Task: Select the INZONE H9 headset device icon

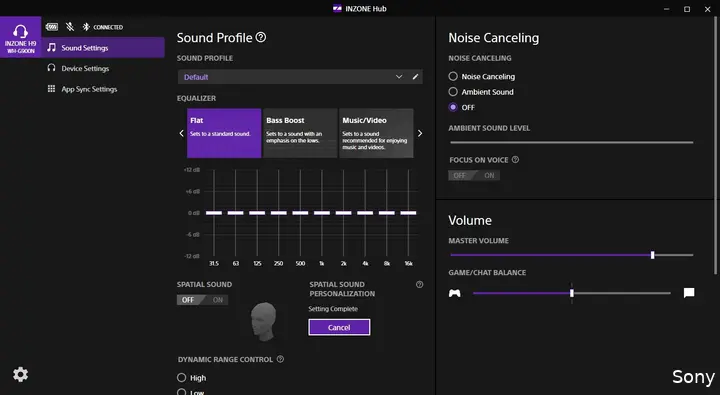Action: coord(20,37)
